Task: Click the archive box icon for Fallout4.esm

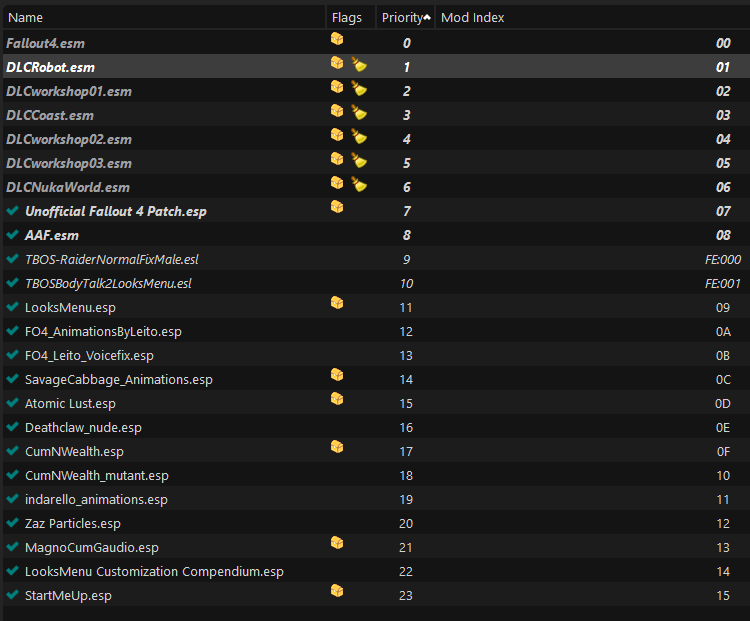Action: [337, 39]
